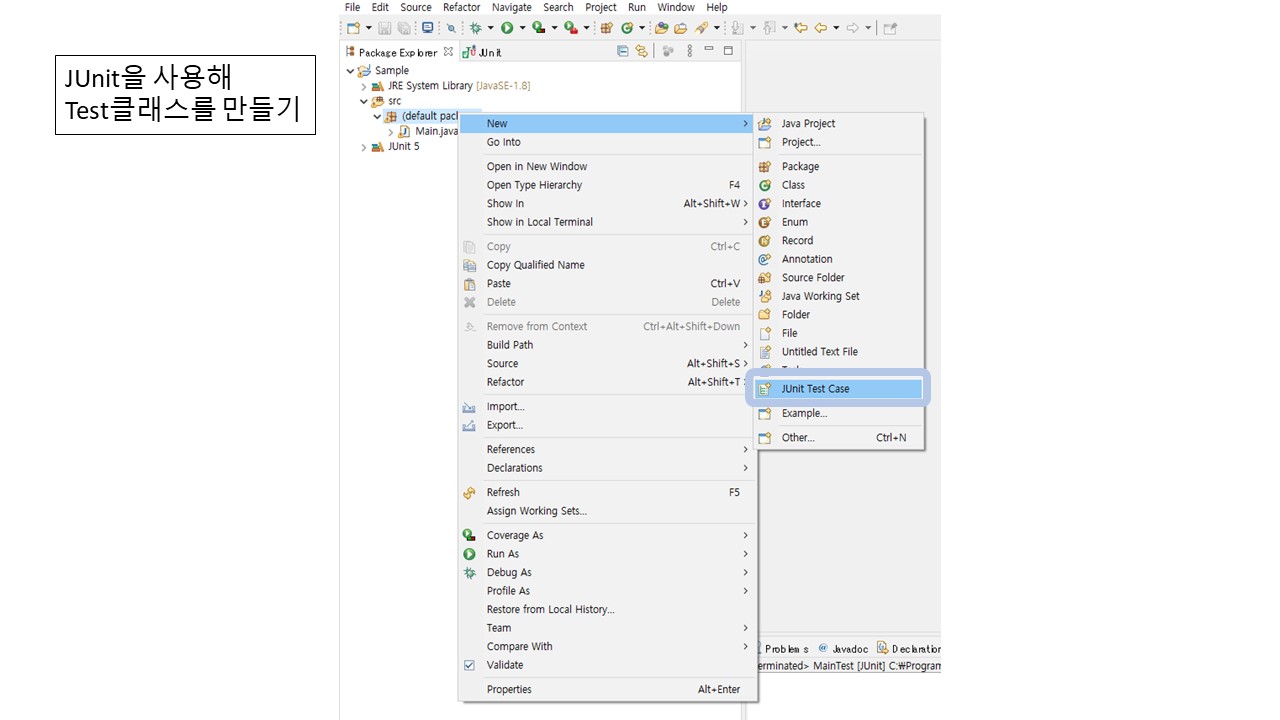Collapse the src folder node
The width and height of the screenshot is (1280, 720).
pos(364,101)
